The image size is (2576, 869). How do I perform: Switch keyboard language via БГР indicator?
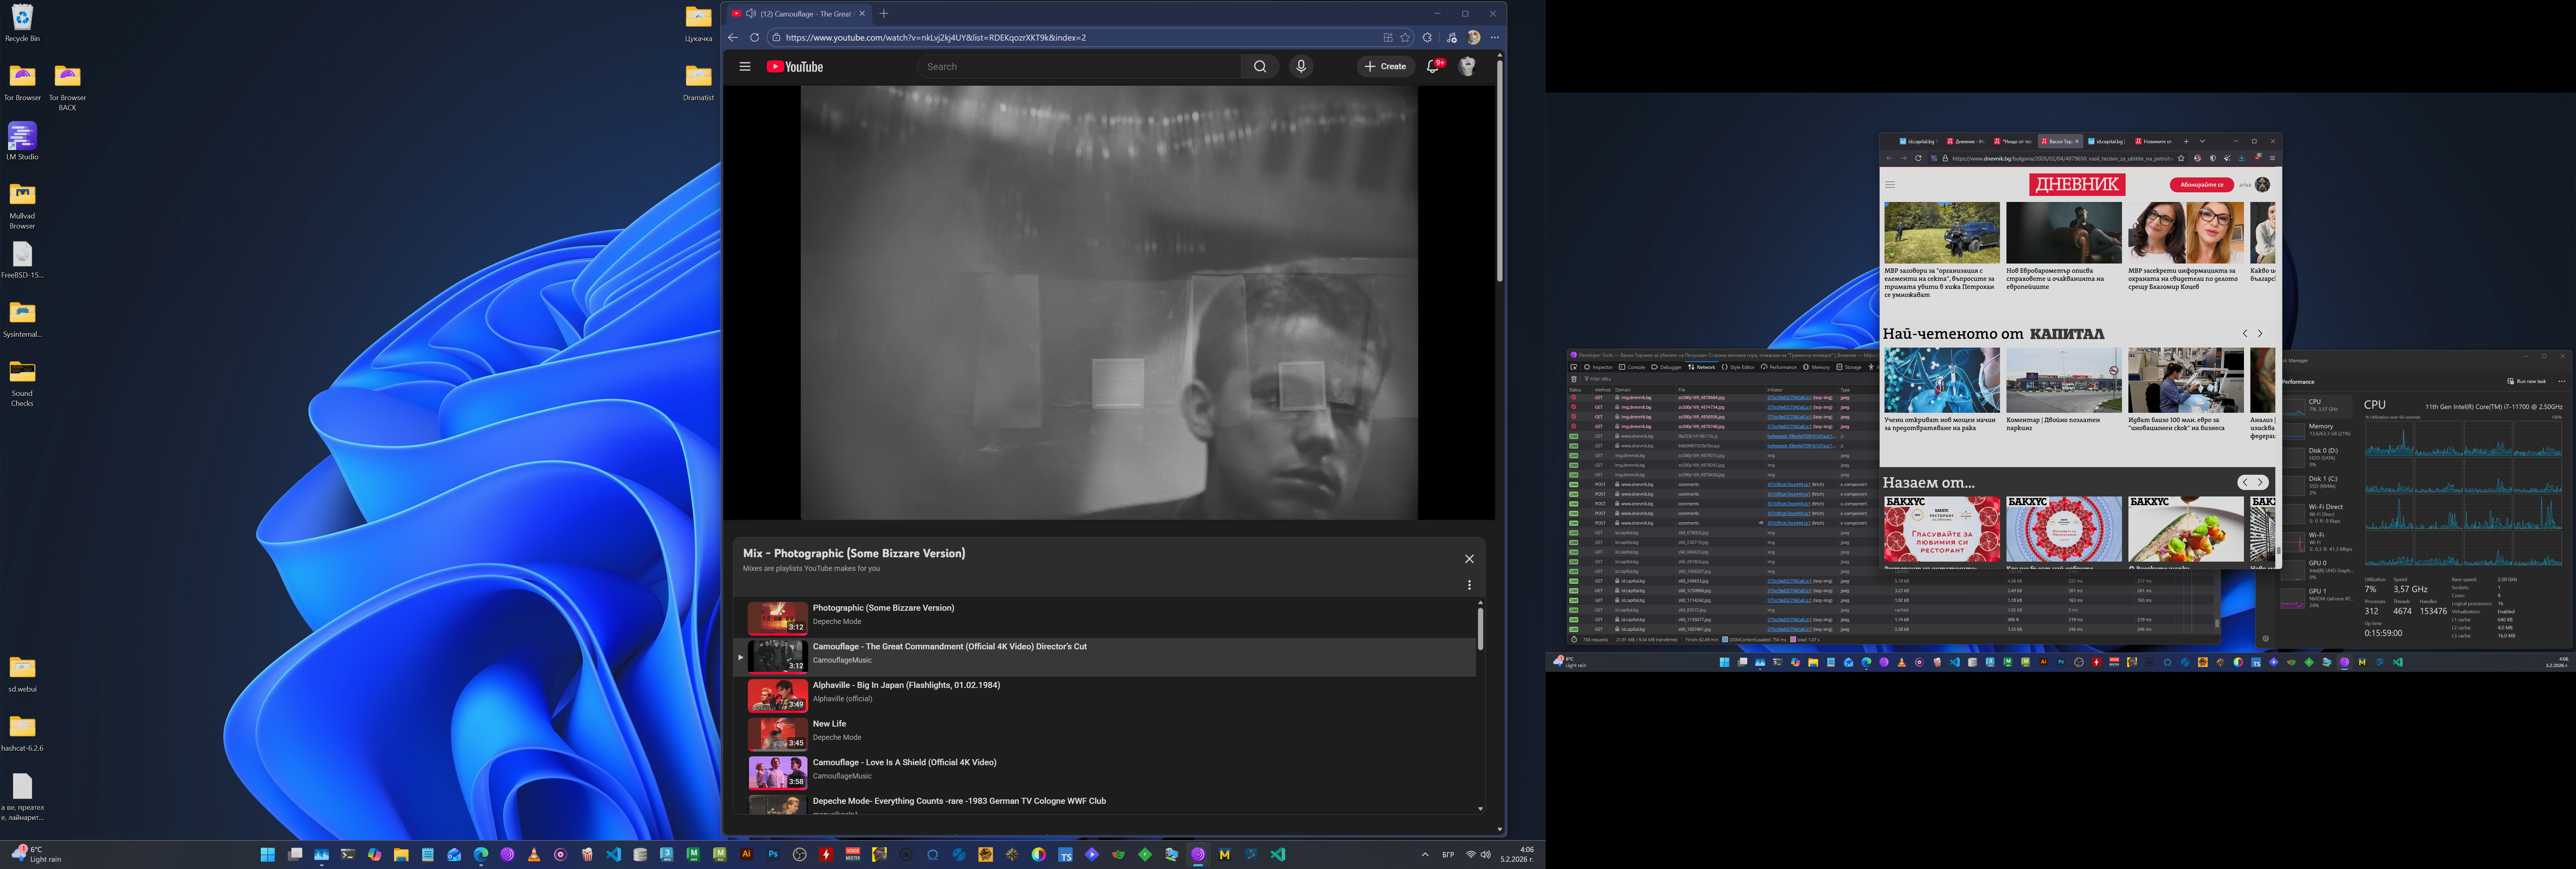(x=1448, y=855)
